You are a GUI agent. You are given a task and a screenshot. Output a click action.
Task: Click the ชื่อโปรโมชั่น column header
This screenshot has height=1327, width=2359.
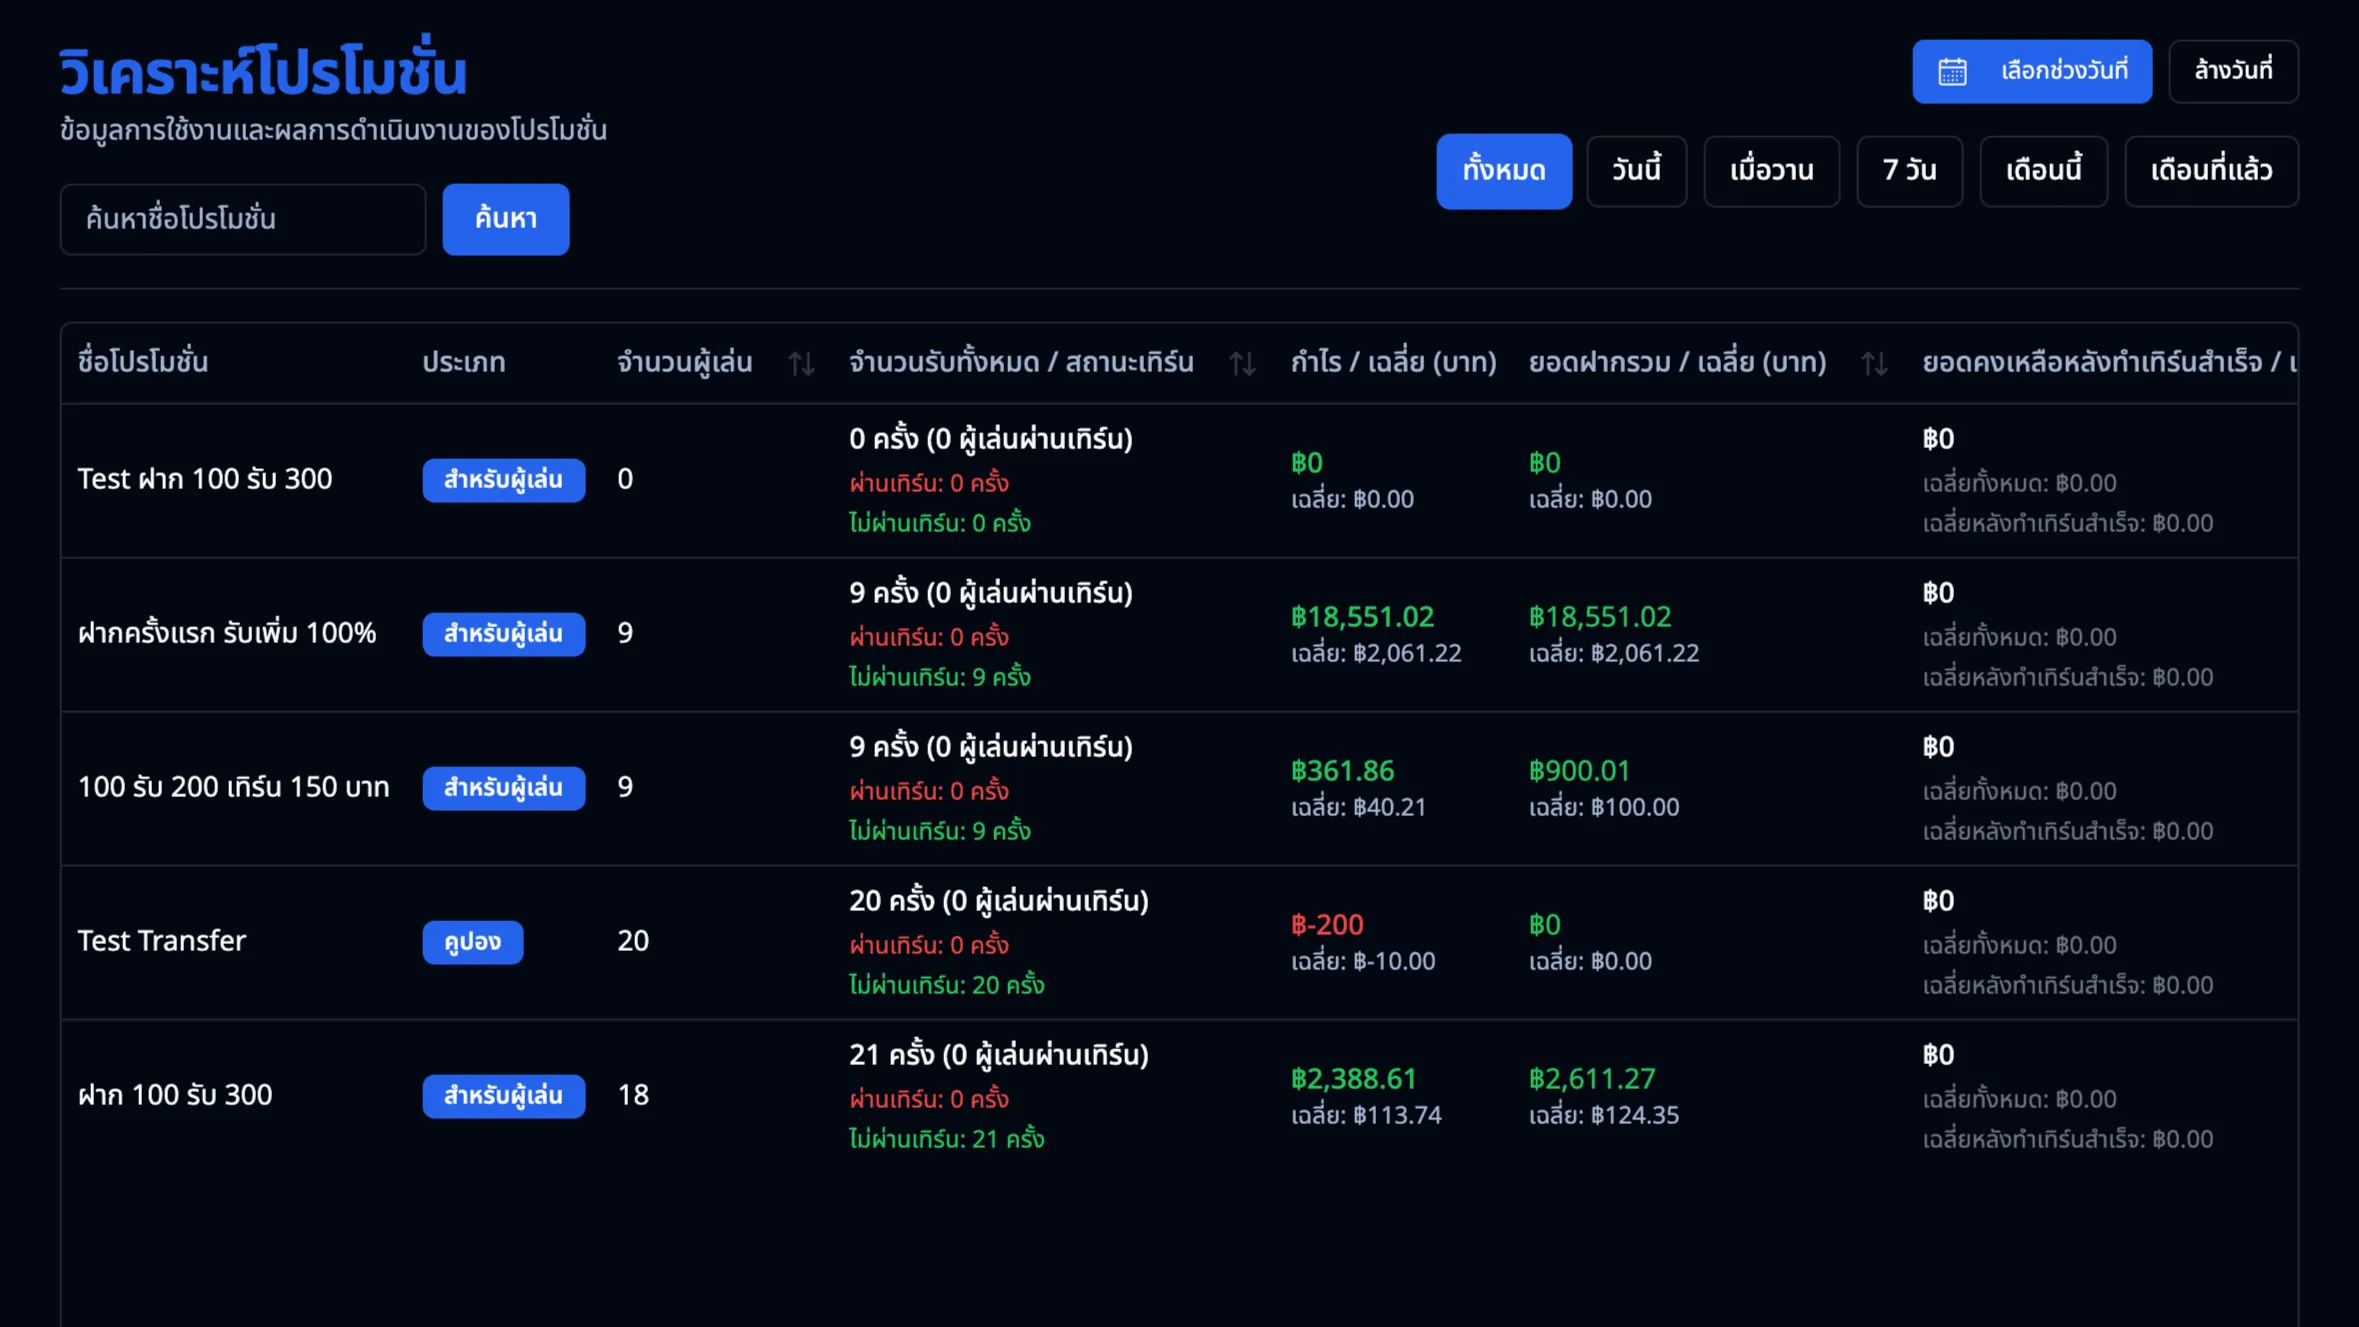coord(143,362)
